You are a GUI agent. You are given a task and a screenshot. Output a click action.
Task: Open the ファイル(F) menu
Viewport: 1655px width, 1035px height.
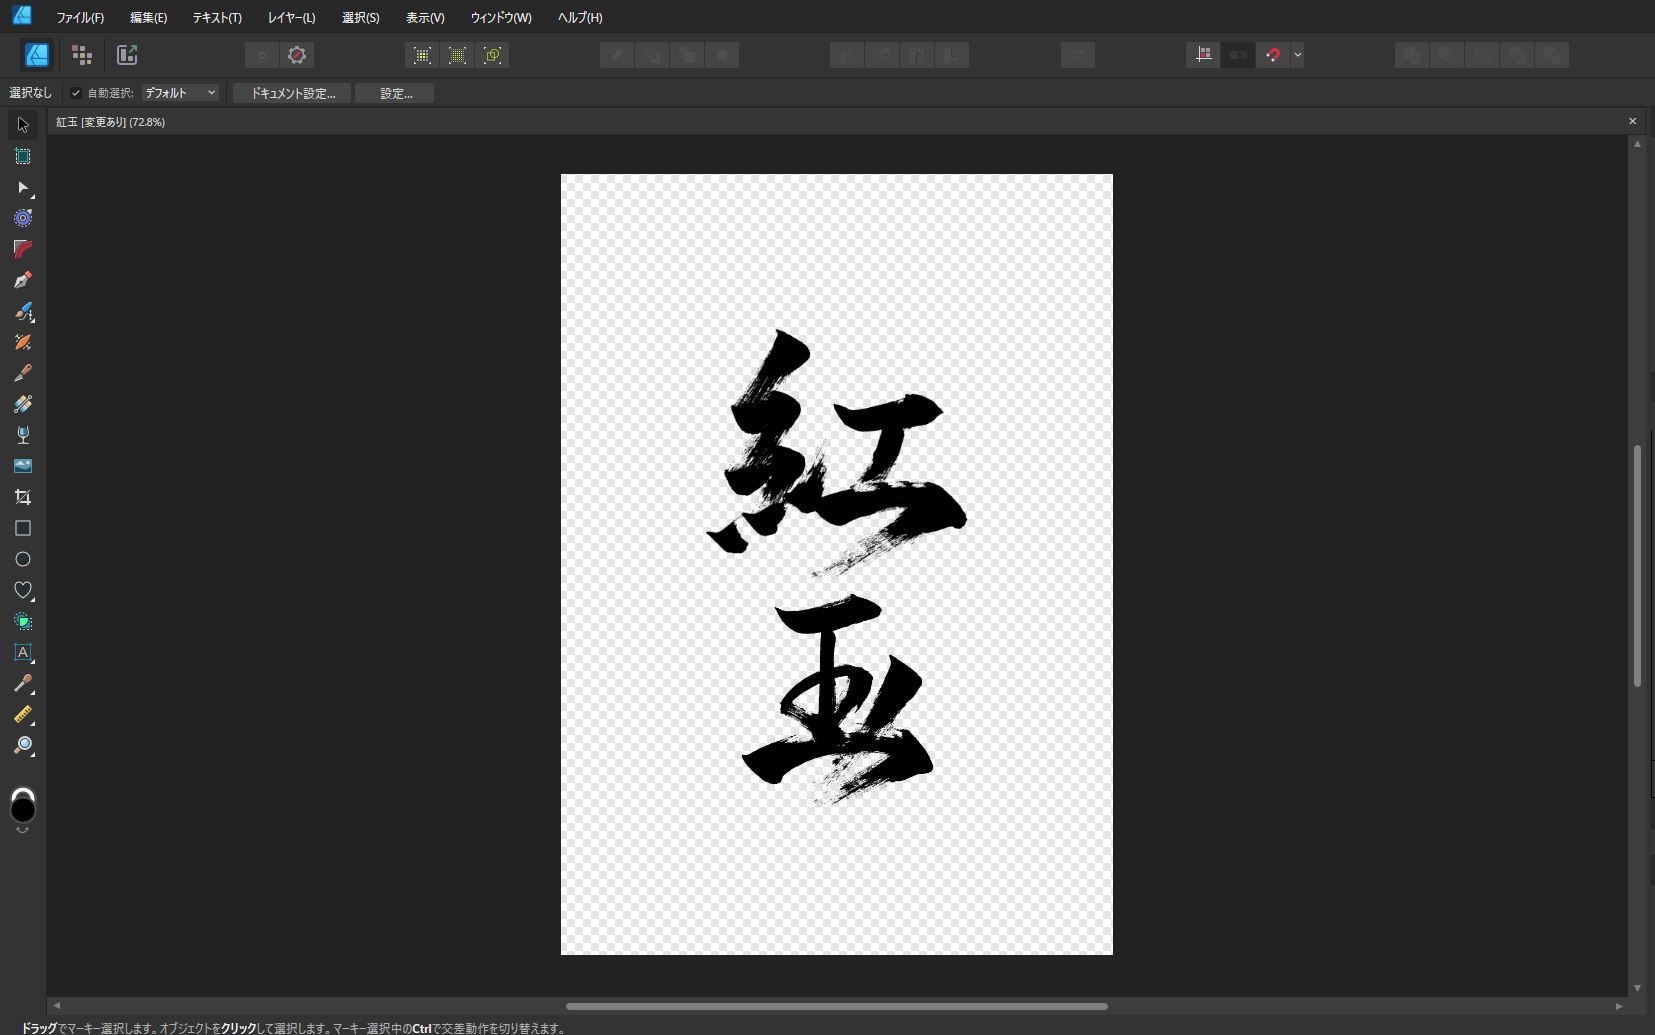click(80, 18)
